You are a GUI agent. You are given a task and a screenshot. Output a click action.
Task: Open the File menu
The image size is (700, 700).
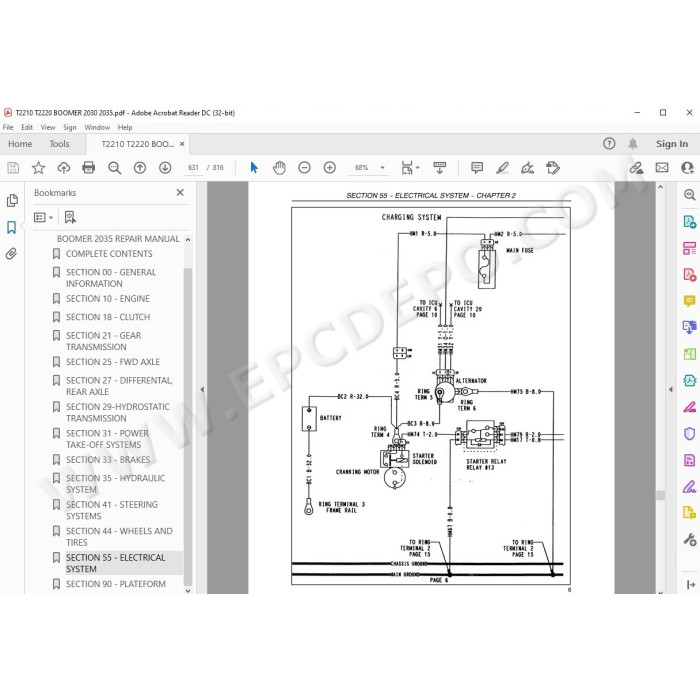[x=8, y=127]
